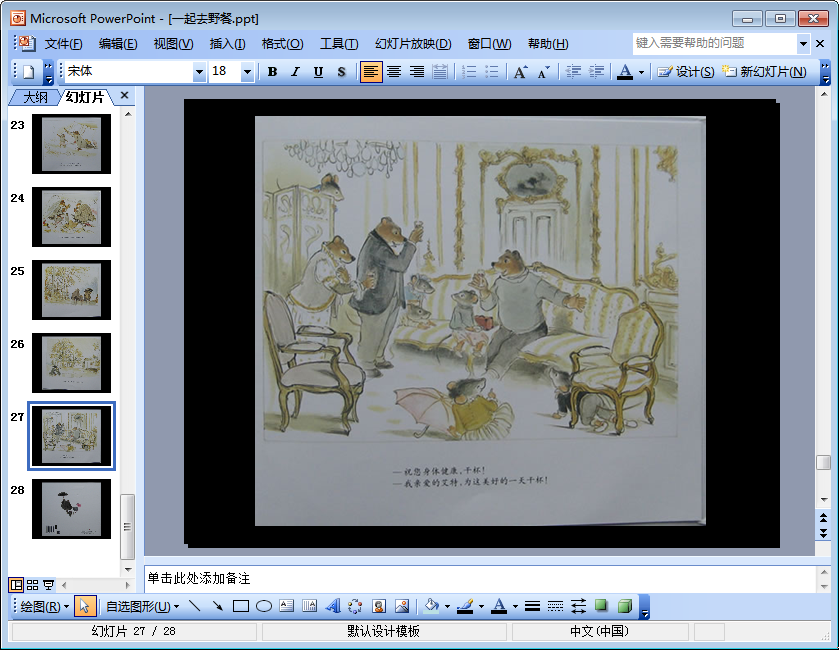Select slide 23 thumbnail
The height and width of the screenshot is (650, 839).
click(x=71, y=144)
